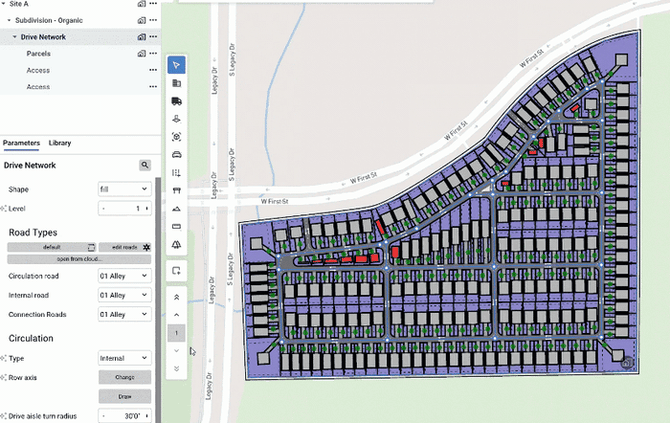Open more options for Site A

153,3
